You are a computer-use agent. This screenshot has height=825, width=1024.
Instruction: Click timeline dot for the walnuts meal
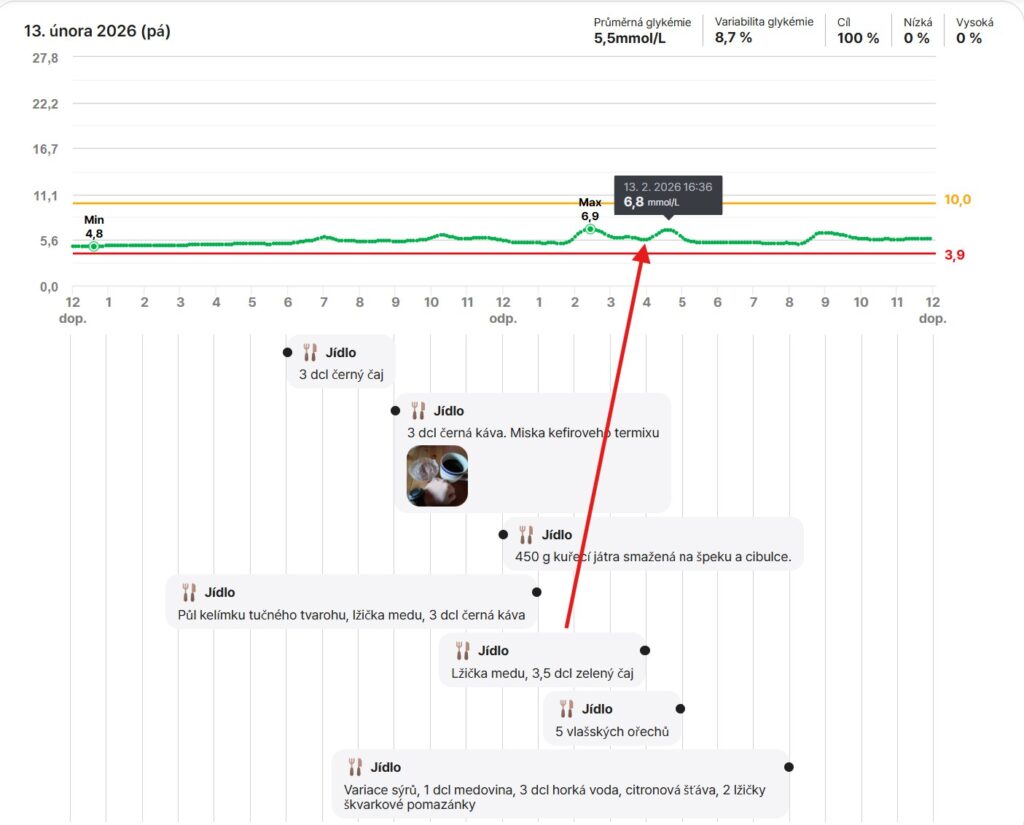pos(681,708)
